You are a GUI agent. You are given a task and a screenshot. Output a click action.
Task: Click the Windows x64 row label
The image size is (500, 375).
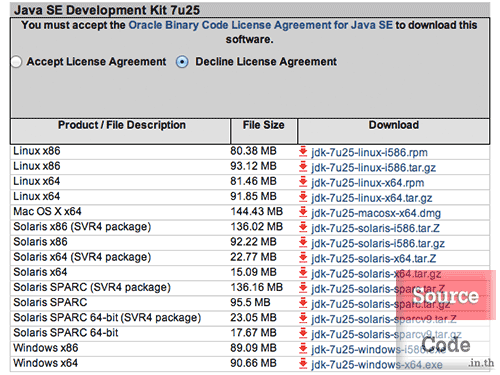[46, 363]
